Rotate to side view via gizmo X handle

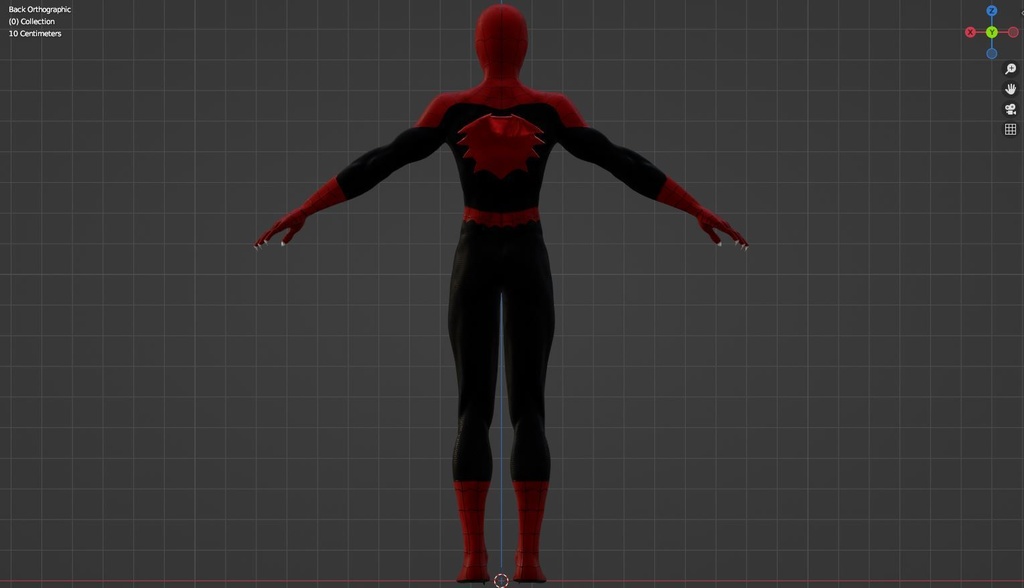(x=970, y=31)
